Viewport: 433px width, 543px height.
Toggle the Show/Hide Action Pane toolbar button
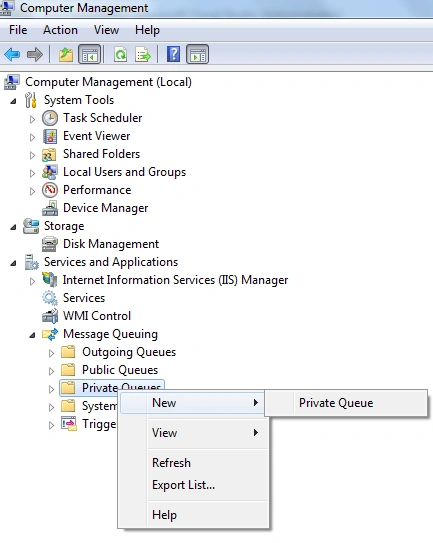[x=197, y=54]
